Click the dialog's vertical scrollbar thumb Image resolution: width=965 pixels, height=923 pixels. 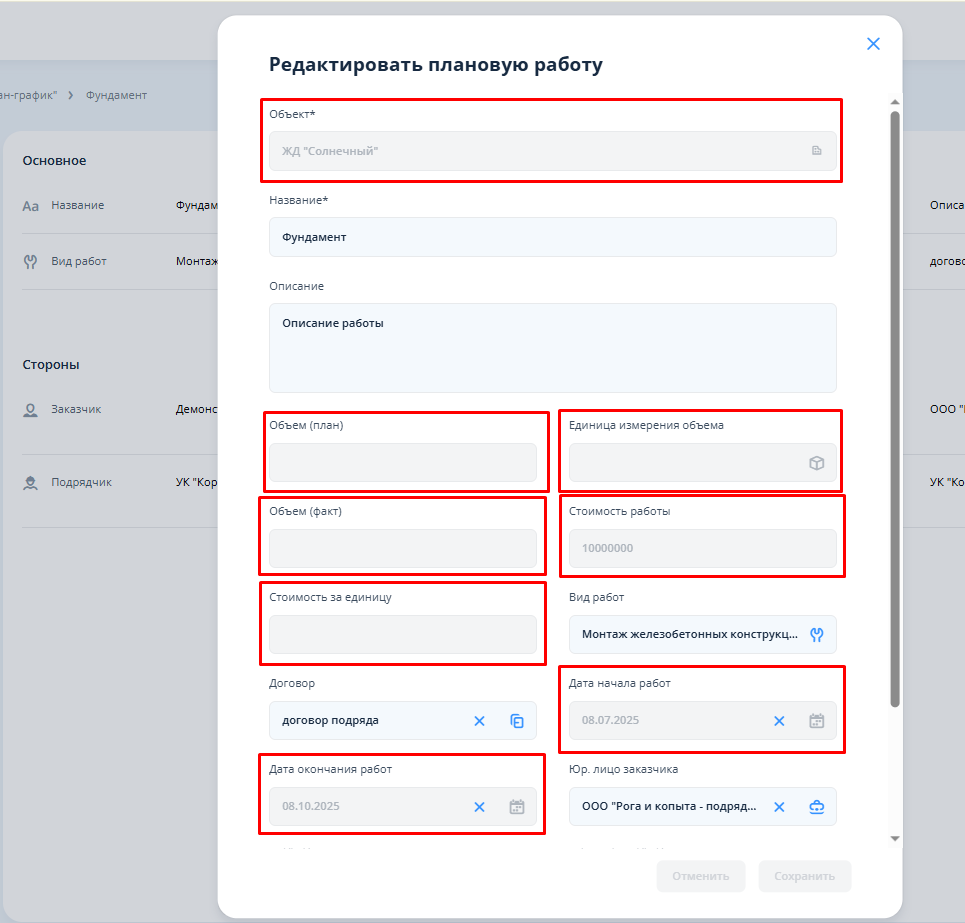click(x=895, y=400)
